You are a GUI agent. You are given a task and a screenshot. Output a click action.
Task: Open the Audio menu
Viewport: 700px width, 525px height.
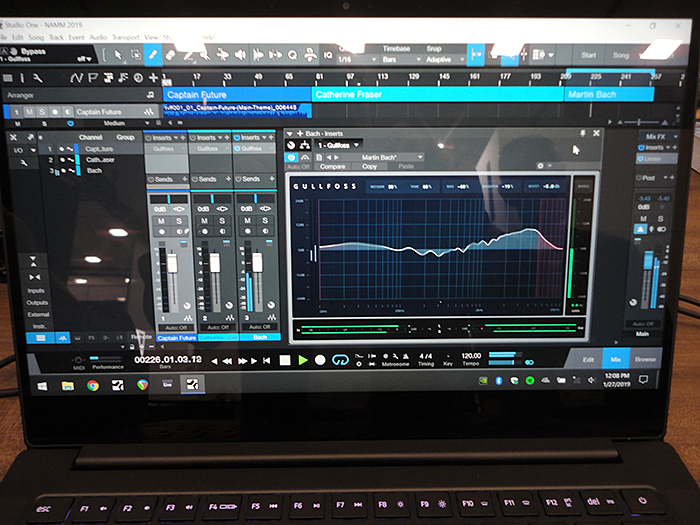coord(98,38)
